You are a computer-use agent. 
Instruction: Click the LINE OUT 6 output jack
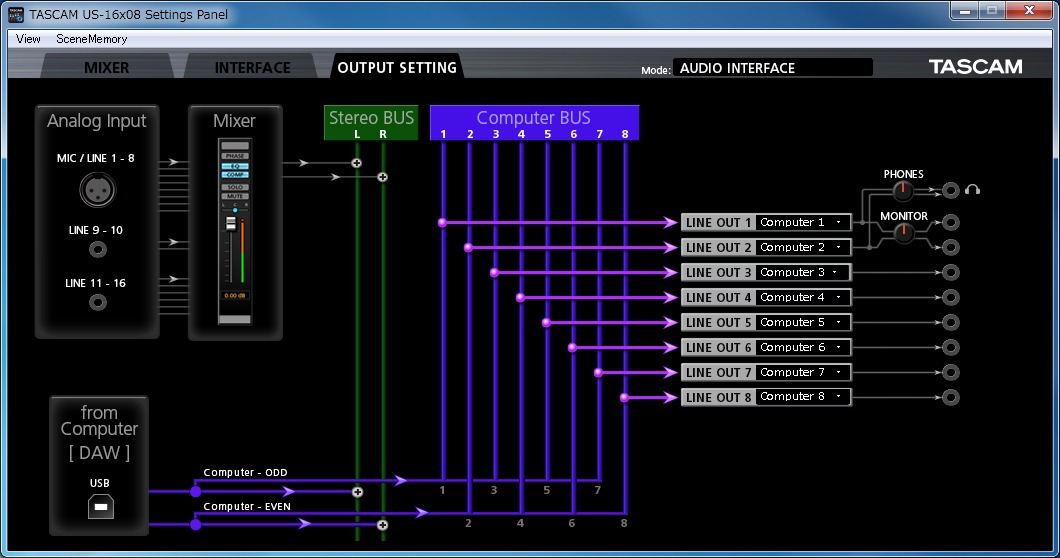point(950,347)
